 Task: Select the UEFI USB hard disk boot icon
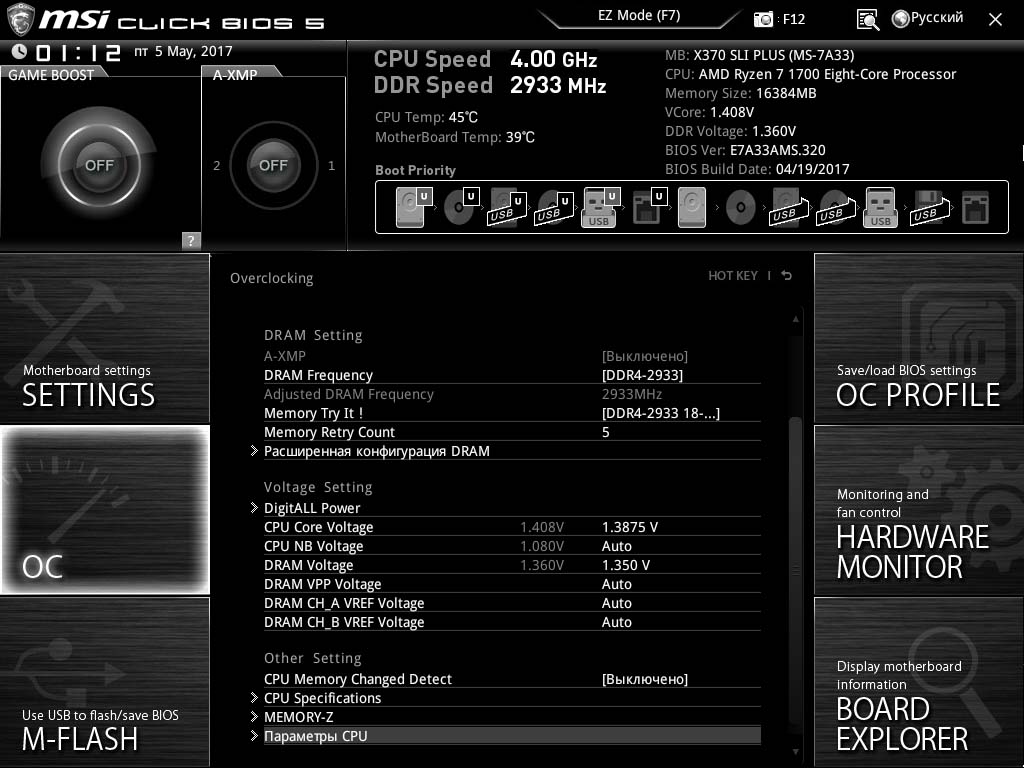point(507,207)
